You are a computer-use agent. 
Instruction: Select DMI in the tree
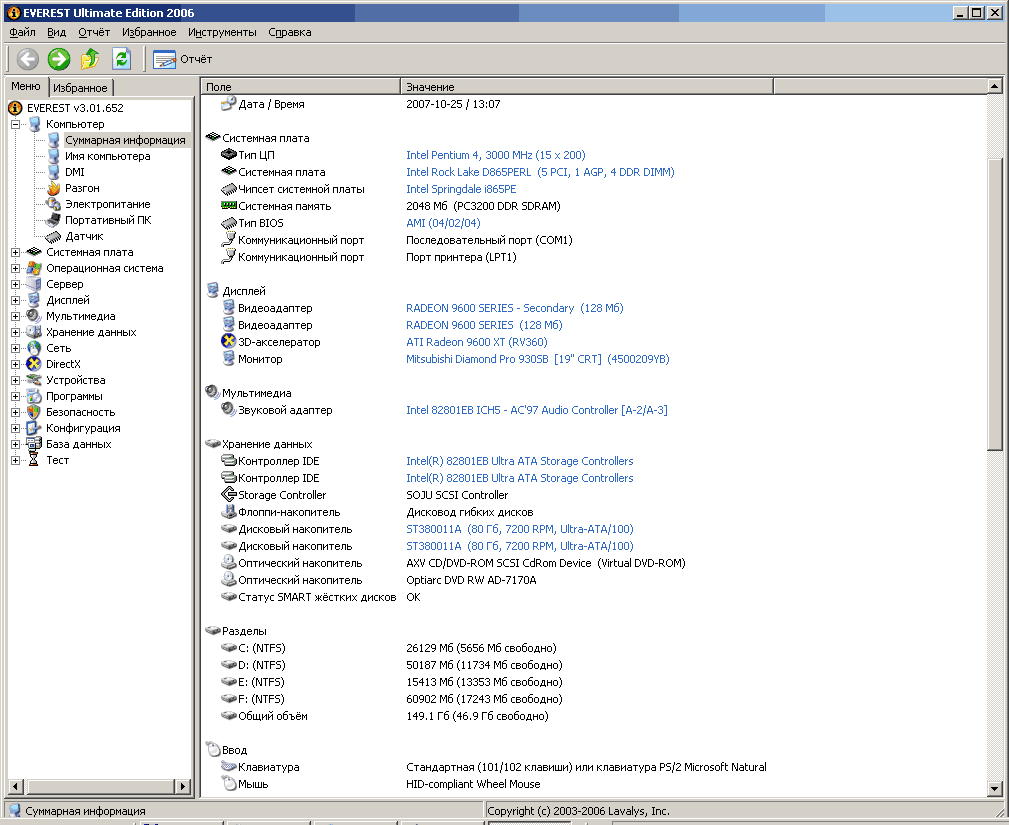click(75, 172)
